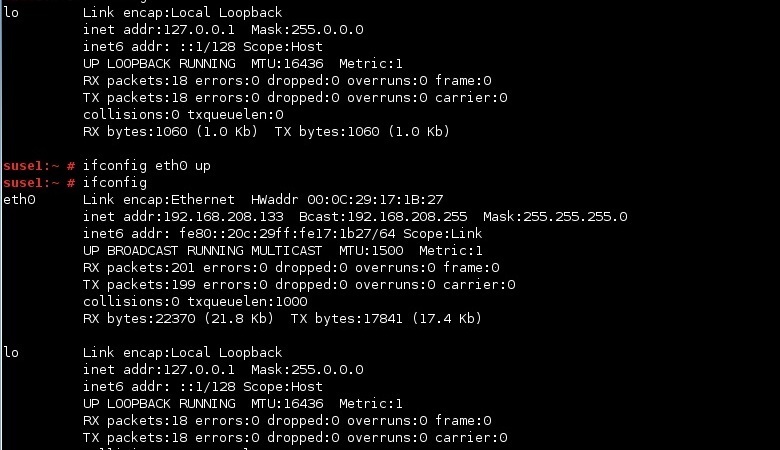This screenshot has width=780, height=450.
Task: Click the 'TX packets:199' text
Action: click(139, 284)
